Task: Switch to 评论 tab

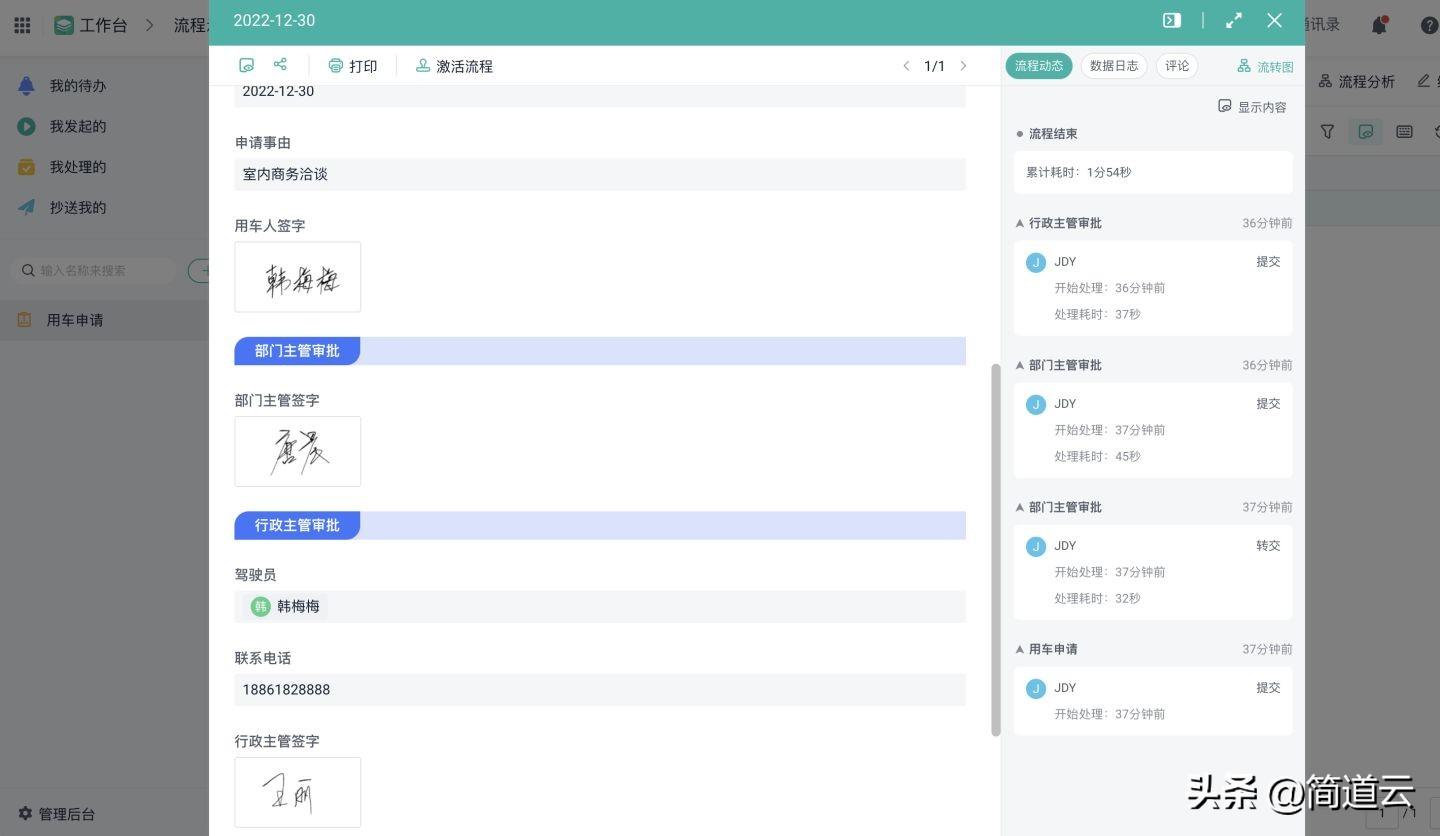Action: click(1177, 66)
